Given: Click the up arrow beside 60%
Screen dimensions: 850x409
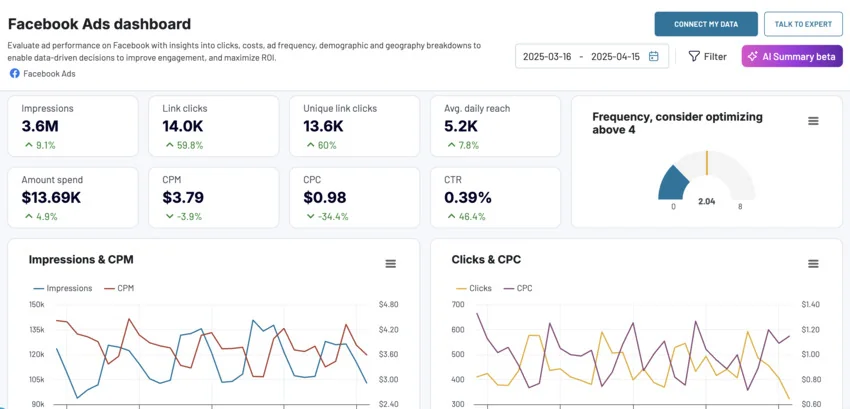Looking at the screenshot, I should tap(310, 145).
